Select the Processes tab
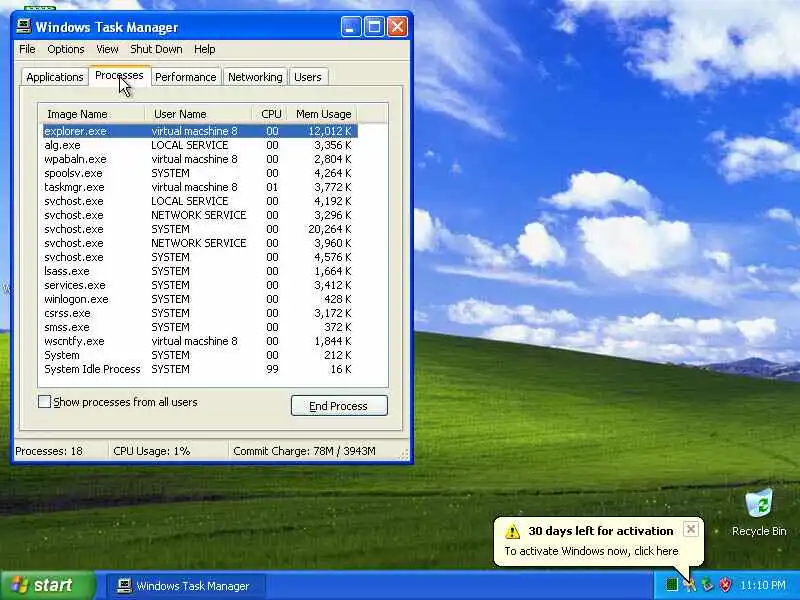800x600 pixels. [119, 76]
